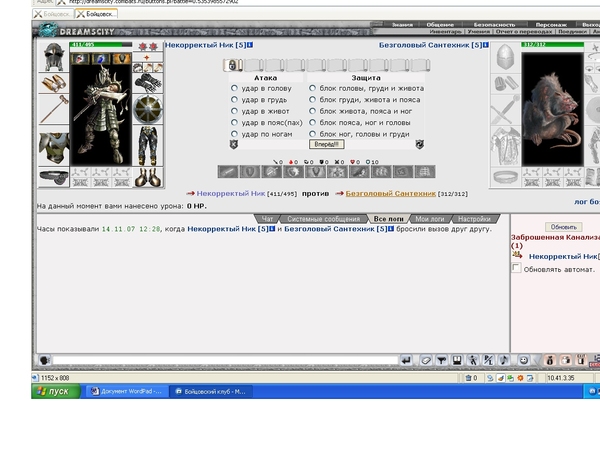This screenshot has width=600, height=450.
Task: Select attack 'удар в грудь'
Action: click(x=234, y=100)
